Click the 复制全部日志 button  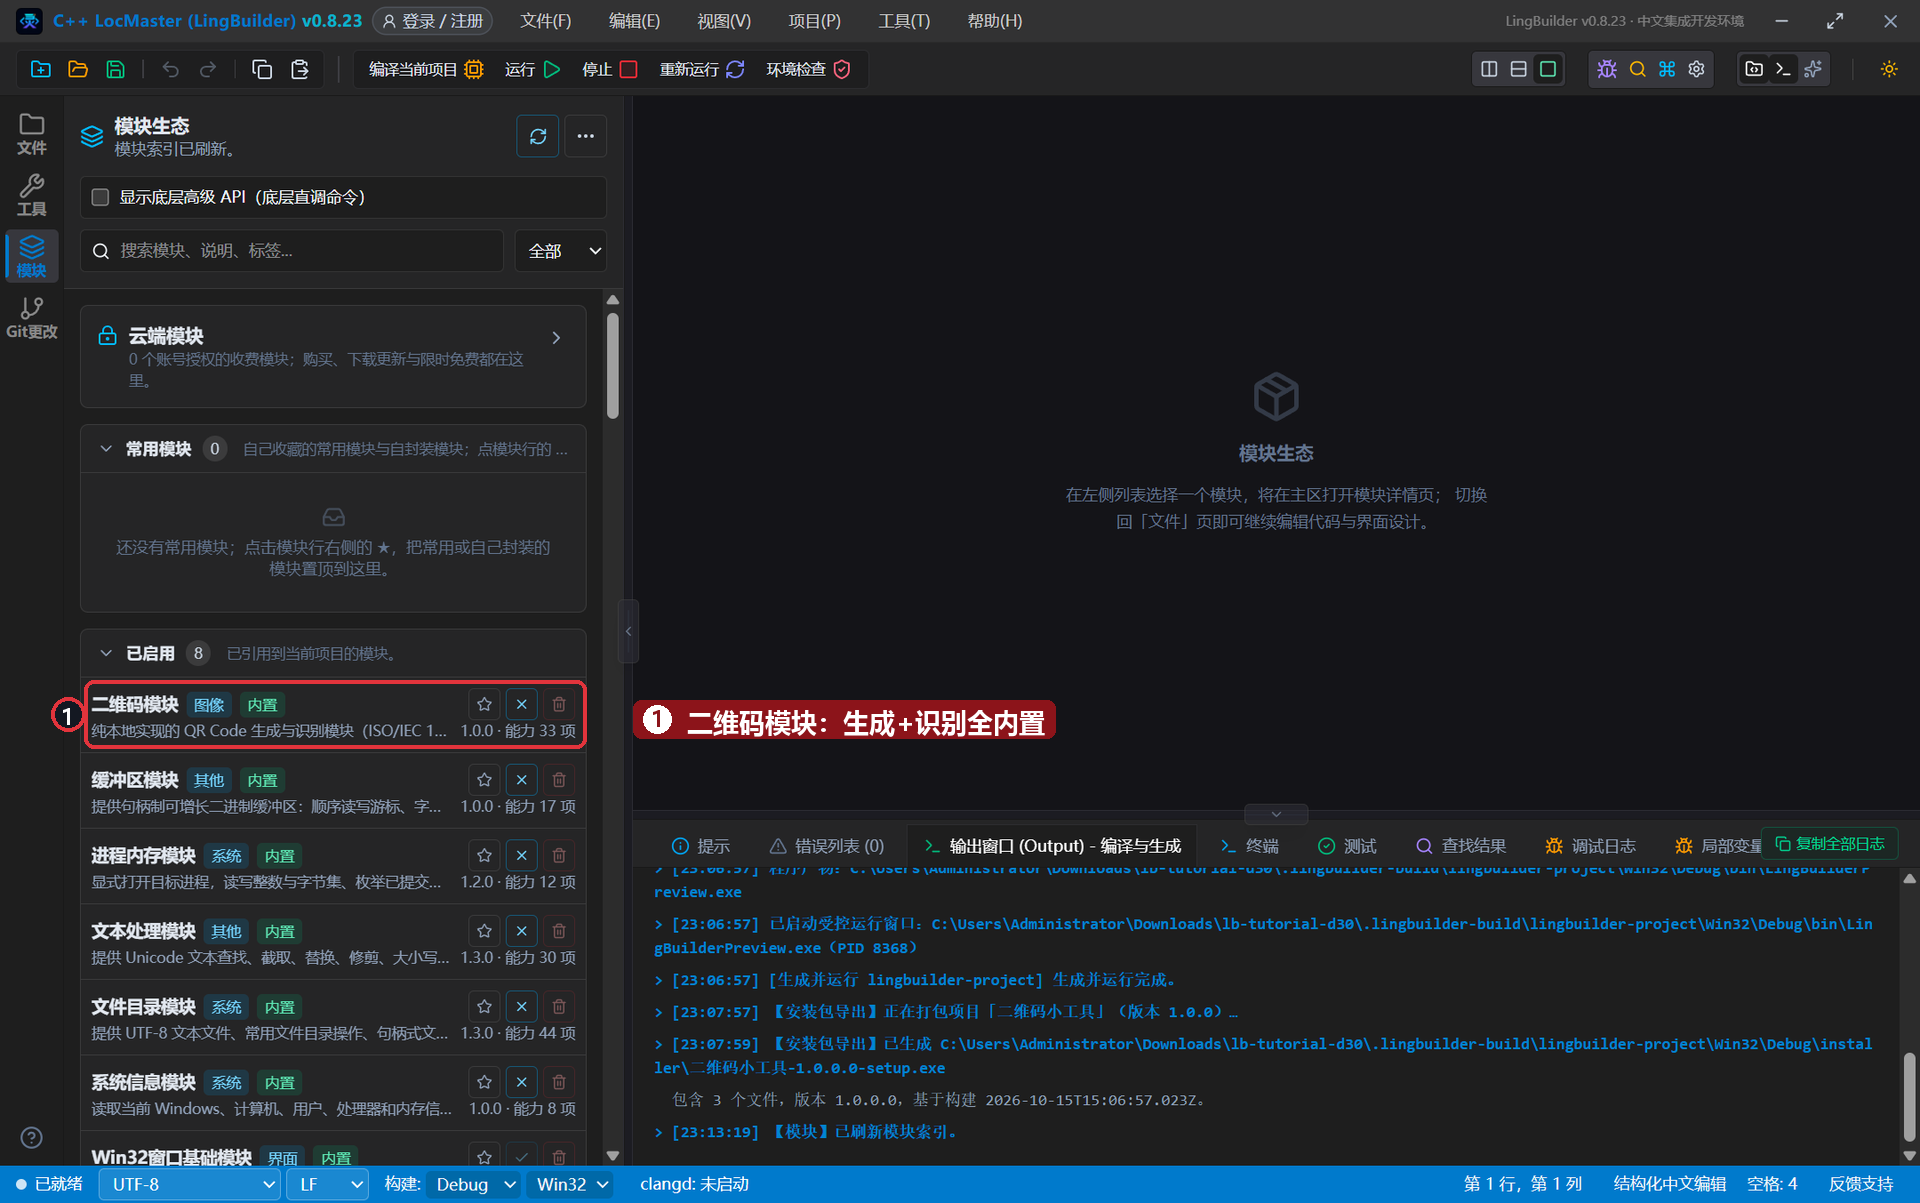coord(1829,844)
